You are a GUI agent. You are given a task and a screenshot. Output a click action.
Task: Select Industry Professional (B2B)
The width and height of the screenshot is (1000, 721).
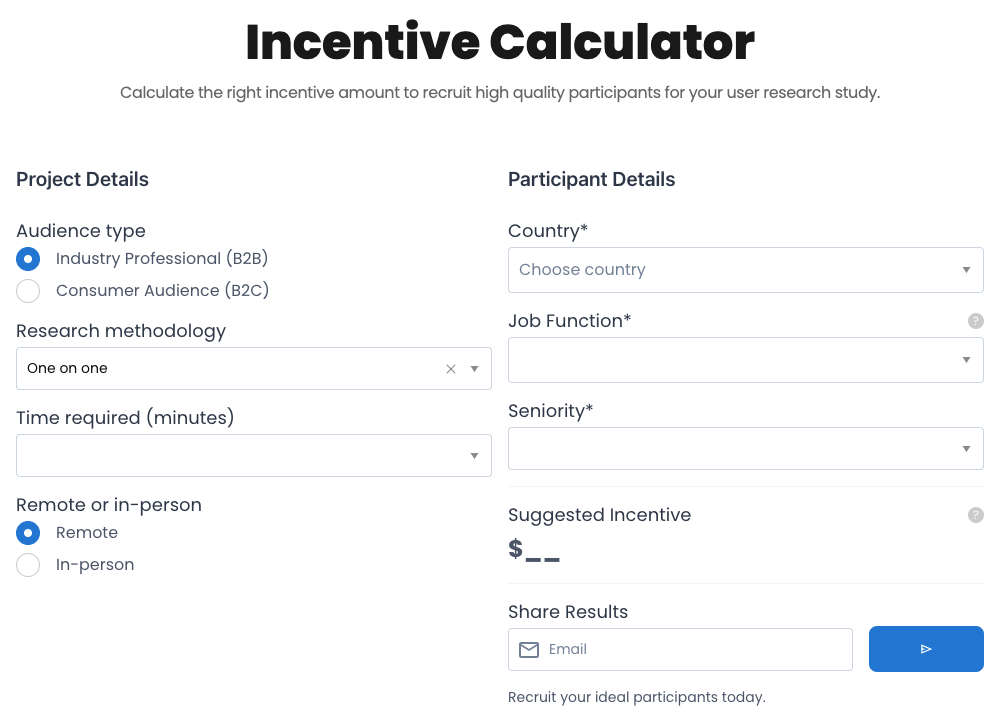pos(28,258)
